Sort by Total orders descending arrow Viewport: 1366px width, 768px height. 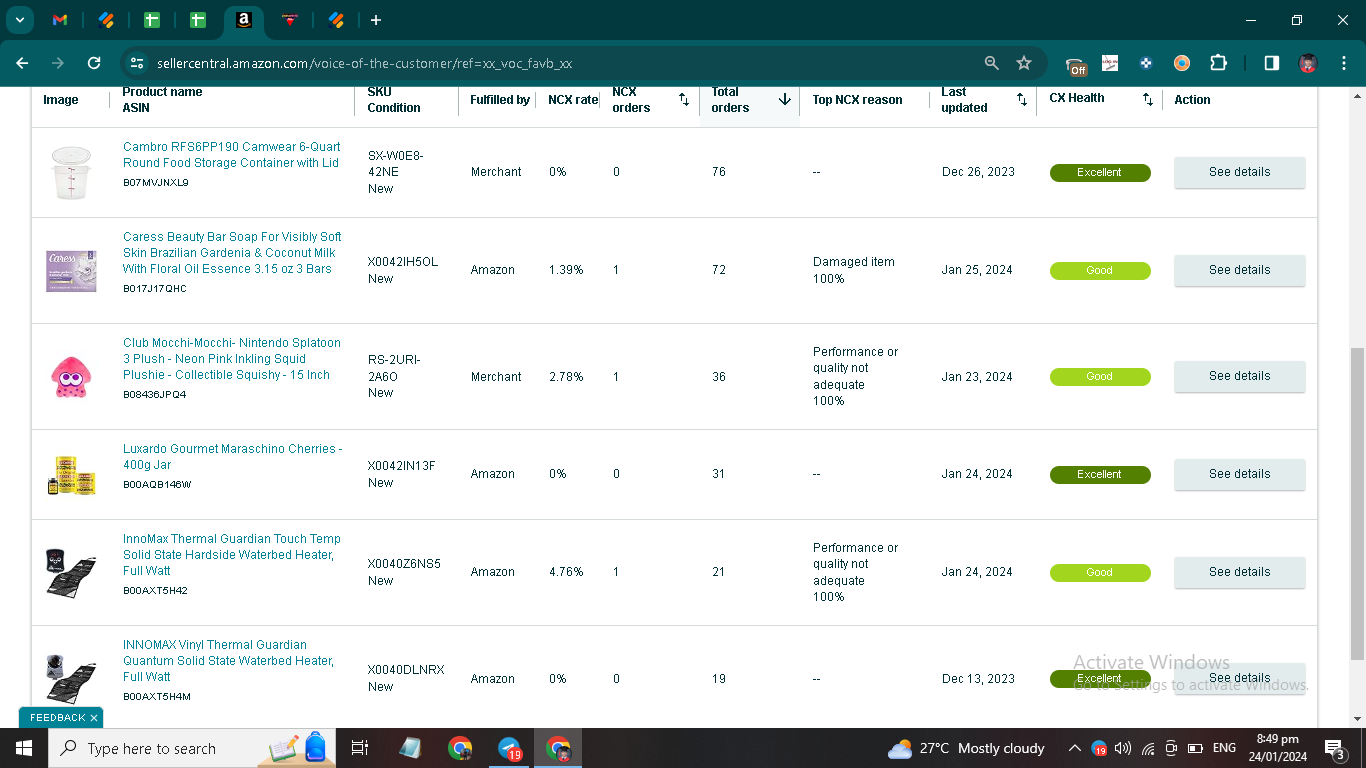[785, 100]
